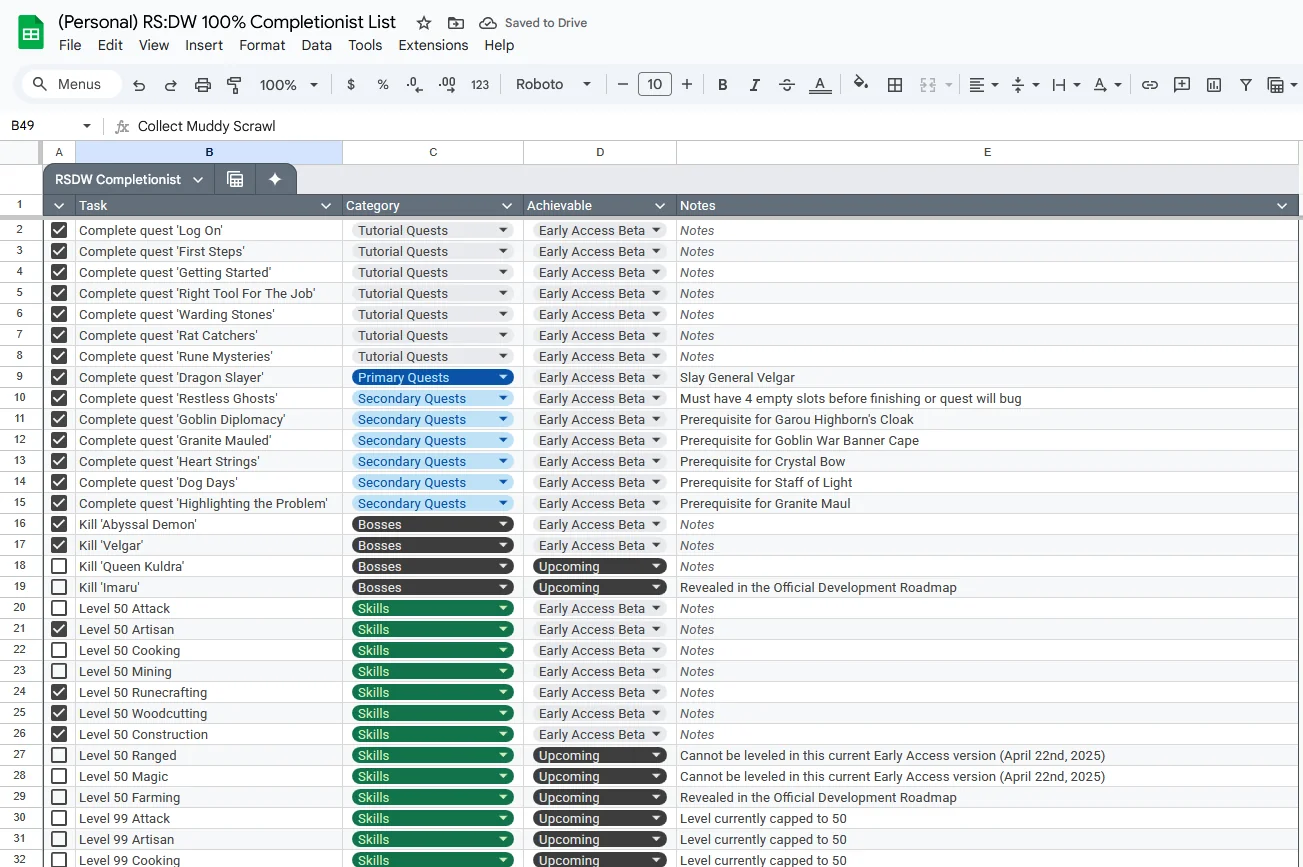Screen dimensions: 1303x867
Task: Click the Menus search button
Action: pos(68,85)
